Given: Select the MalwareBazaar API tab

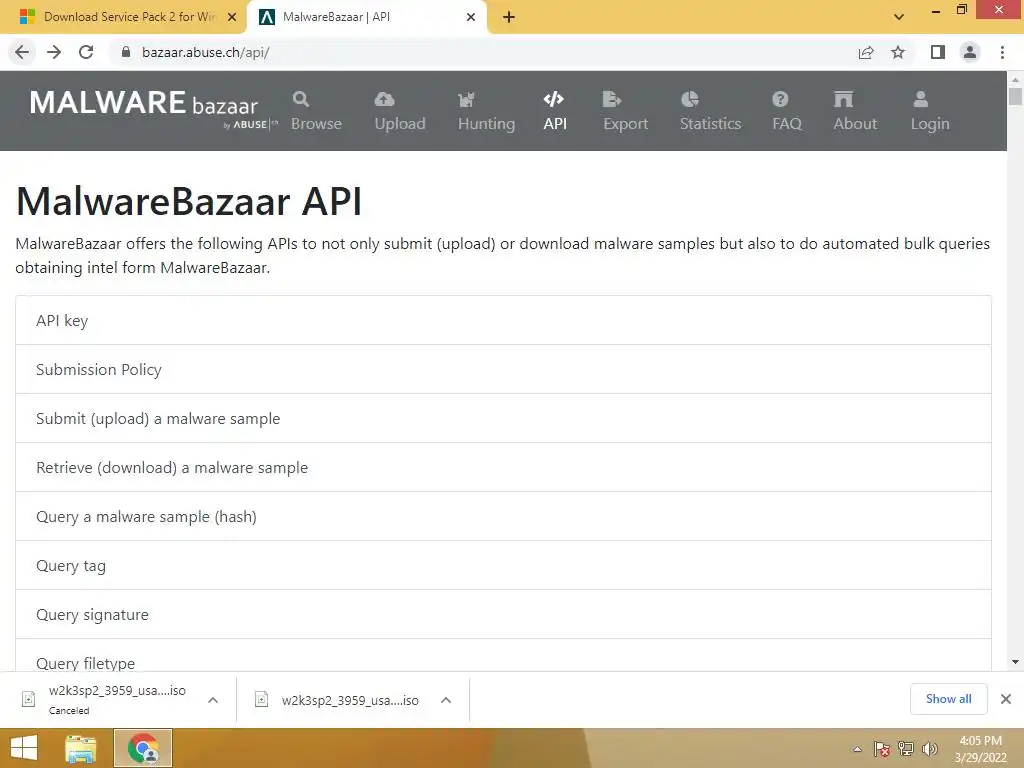Looking at the screenshot, I should click(x=367, y=17).
